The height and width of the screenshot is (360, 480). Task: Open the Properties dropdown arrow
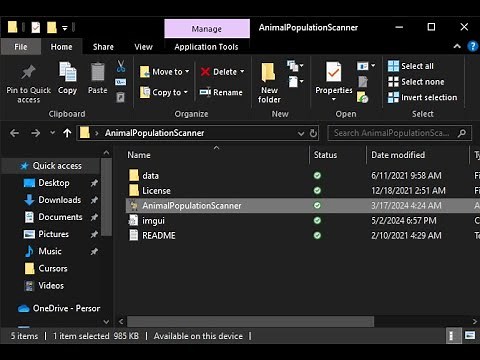pyautogui.click(x=333, y=99)
